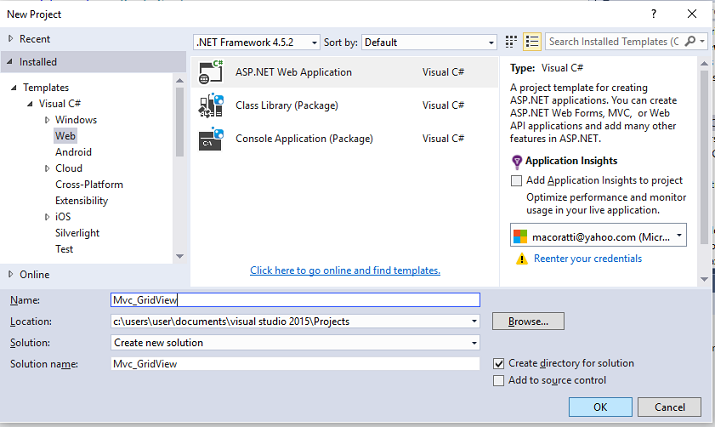Select 'Console Application (Package)' template name
Screen dimensions: 715x427
tap(304, 139)
